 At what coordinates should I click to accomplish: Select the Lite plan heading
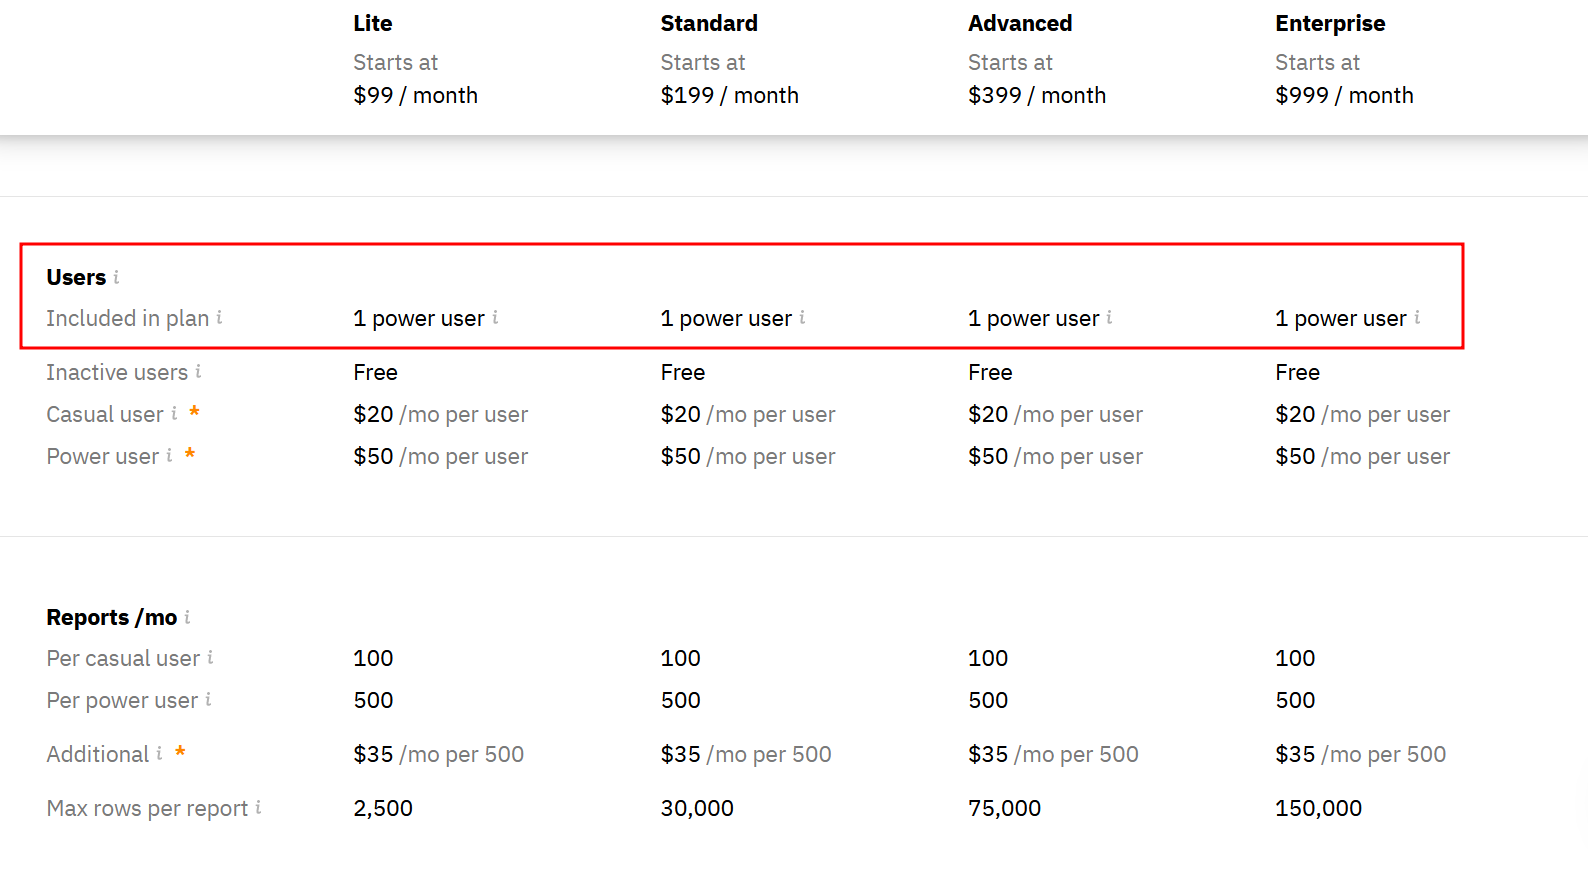pyautogui.click(x=373, y=23)
